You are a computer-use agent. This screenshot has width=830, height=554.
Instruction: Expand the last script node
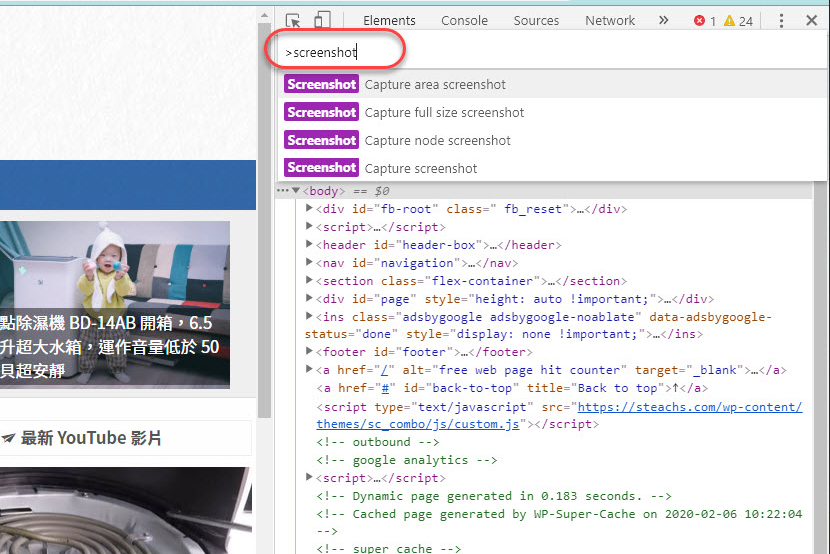[x=309, y=477]
